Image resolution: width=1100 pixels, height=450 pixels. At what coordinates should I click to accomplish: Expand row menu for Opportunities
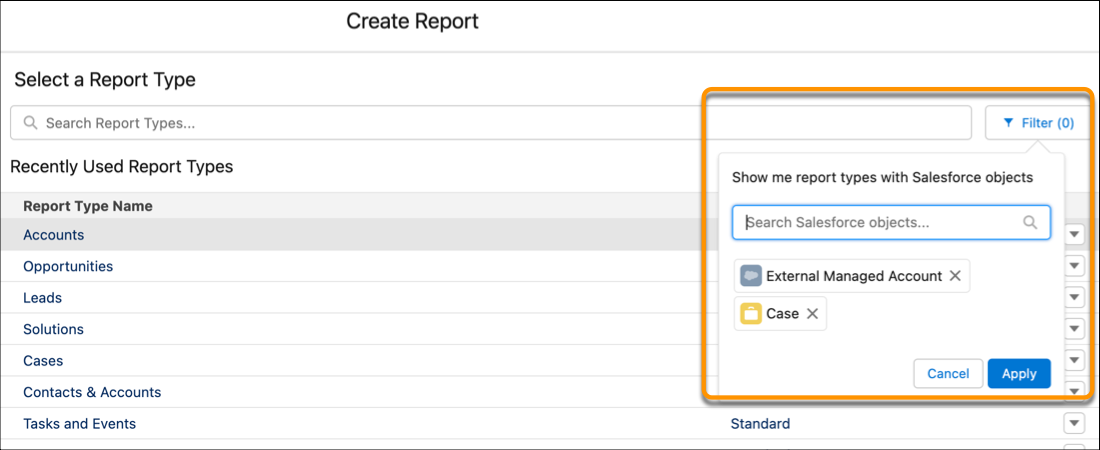[1075, 266]
